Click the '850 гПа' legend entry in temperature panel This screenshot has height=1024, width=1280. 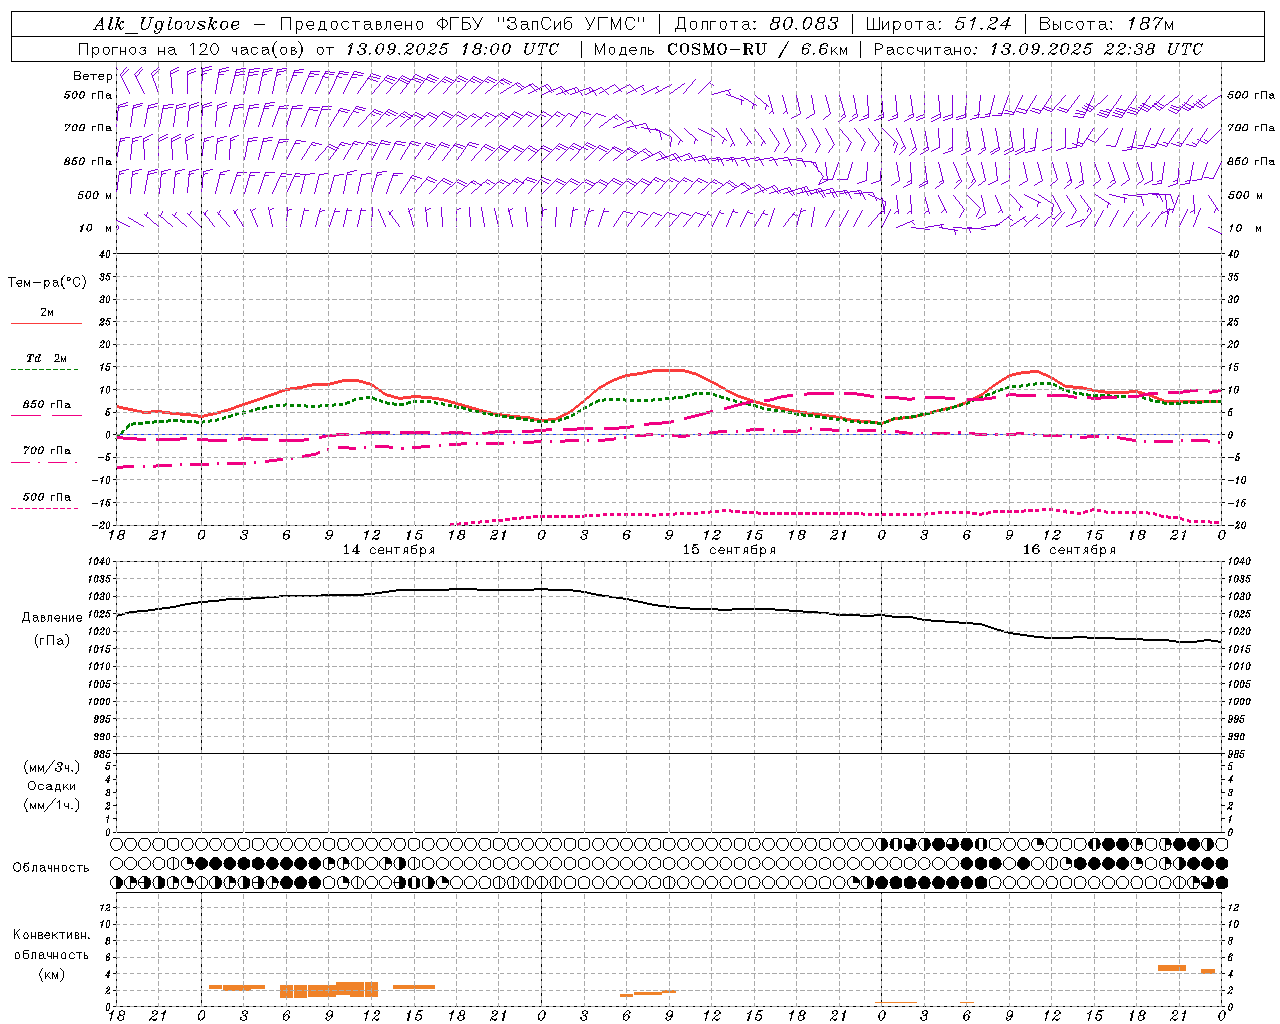(x=46, y=405)
